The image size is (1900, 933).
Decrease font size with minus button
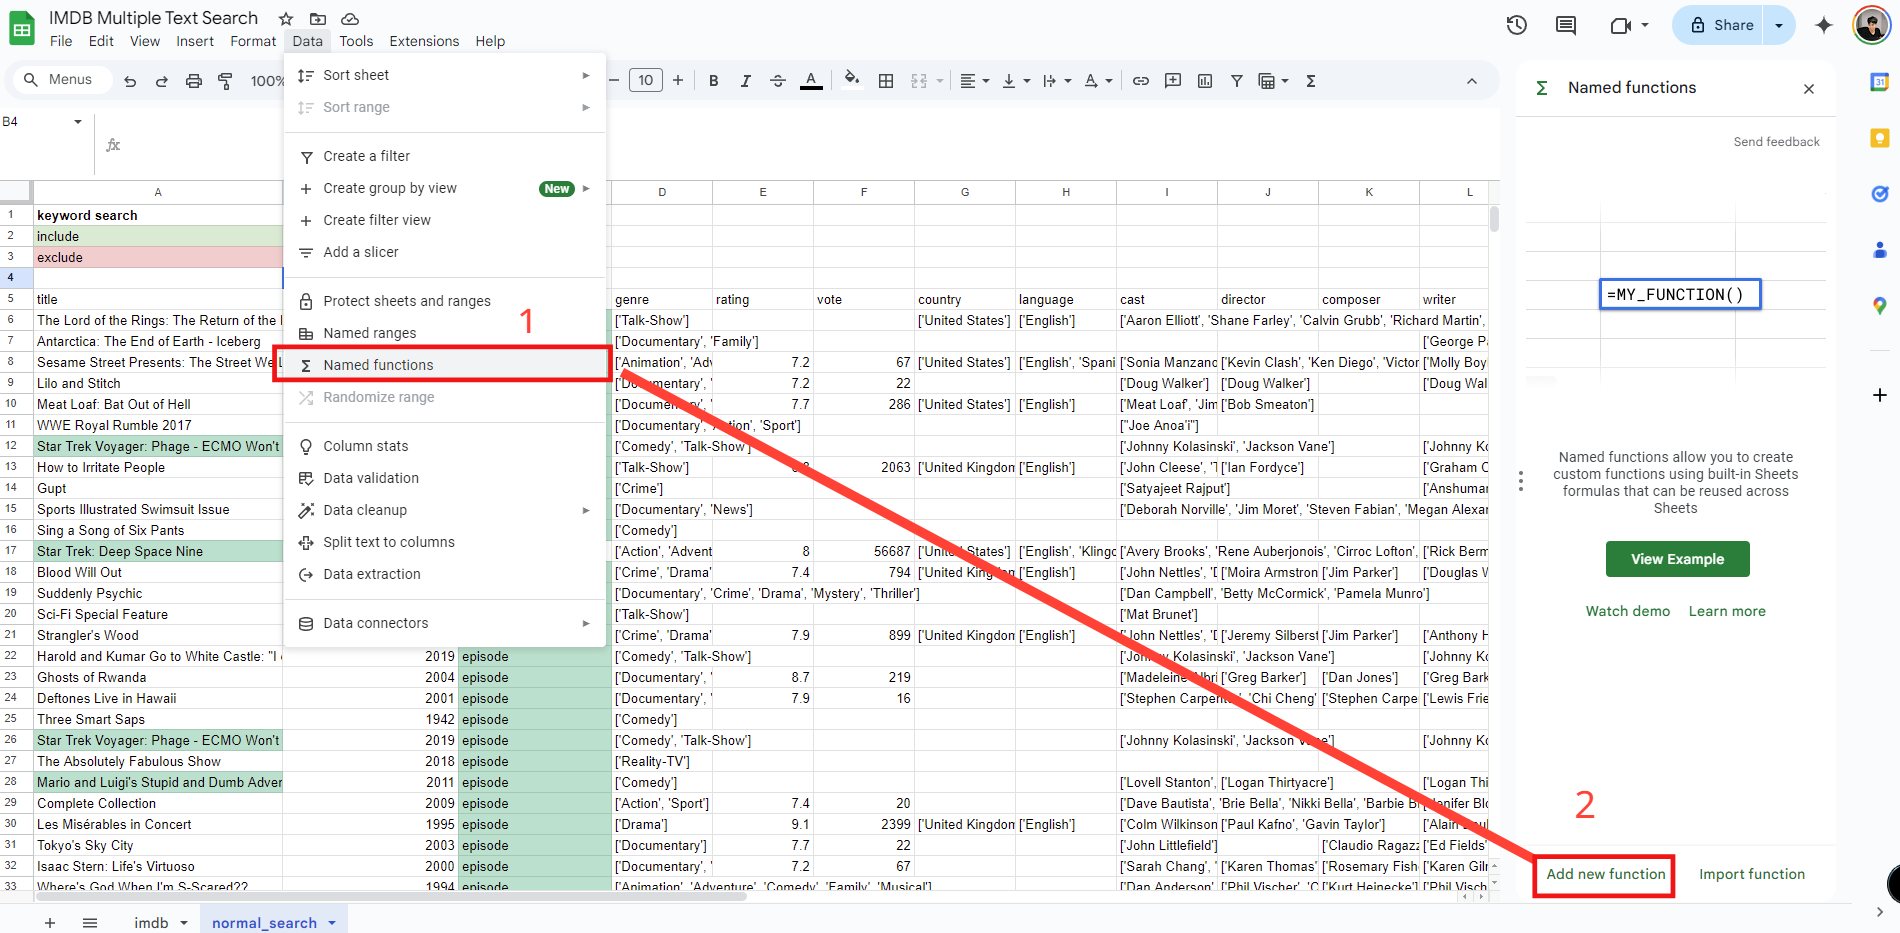click(x=614, y=80)
